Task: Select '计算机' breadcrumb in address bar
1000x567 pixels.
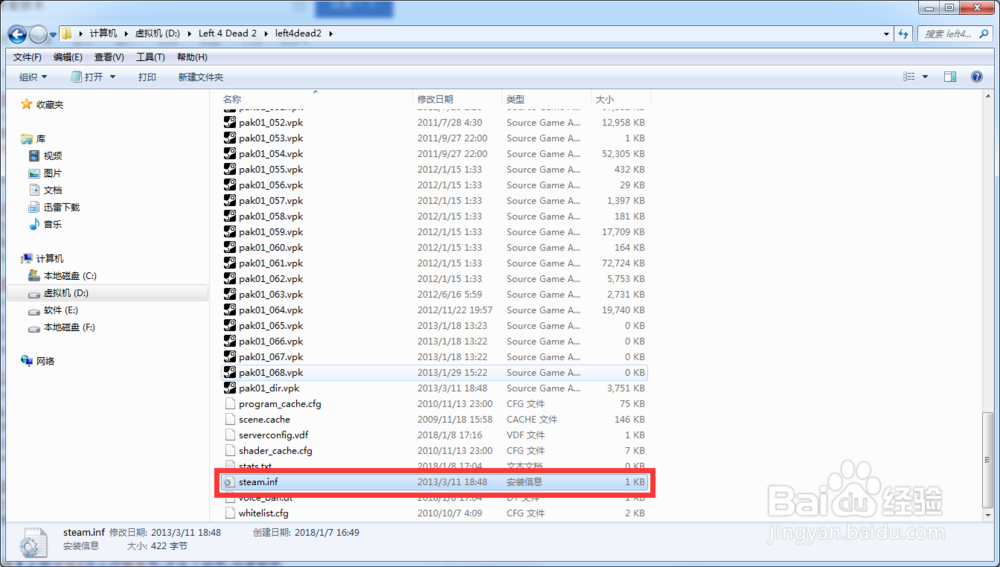Action: [103, 33]
